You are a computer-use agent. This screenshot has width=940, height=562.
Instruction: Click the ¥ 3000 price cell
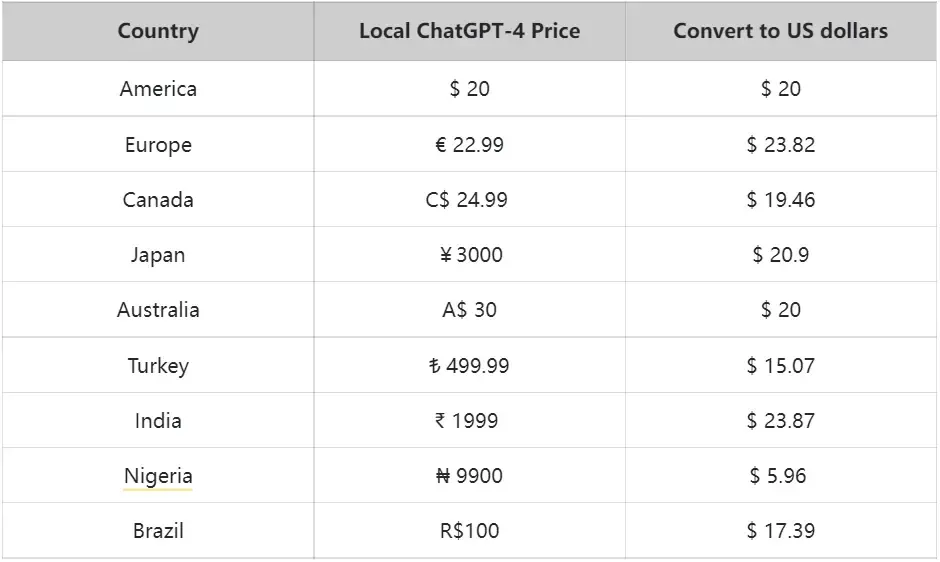(x=470, y=255)
